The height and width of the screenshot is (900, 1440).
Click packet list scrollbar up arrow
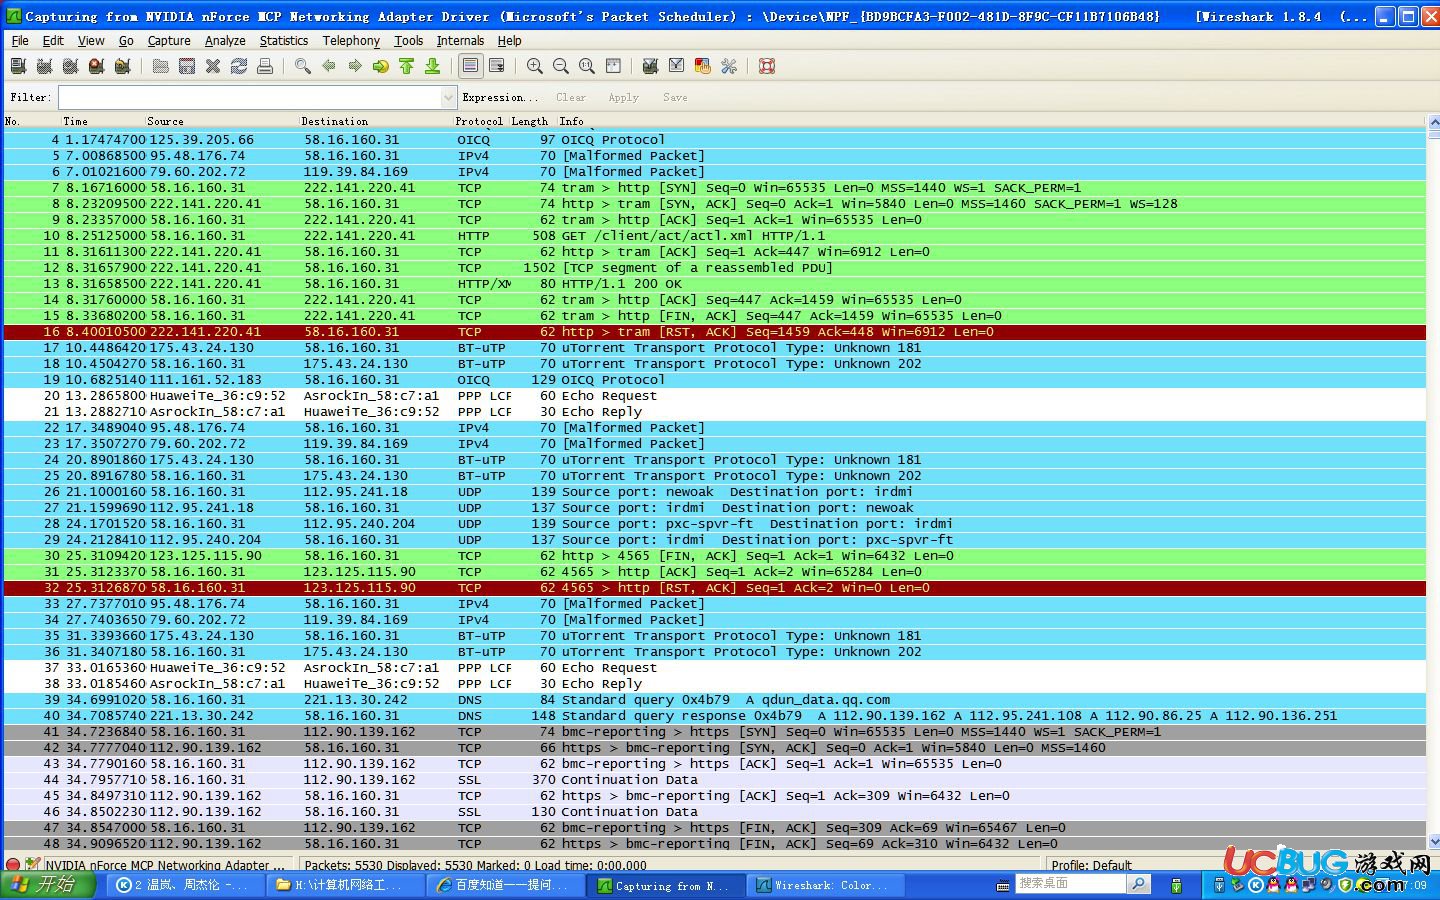[1433, 122]
